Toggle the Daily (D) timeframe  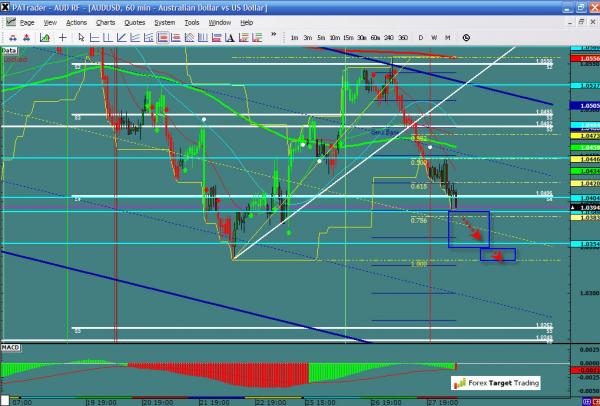(421, 37)
